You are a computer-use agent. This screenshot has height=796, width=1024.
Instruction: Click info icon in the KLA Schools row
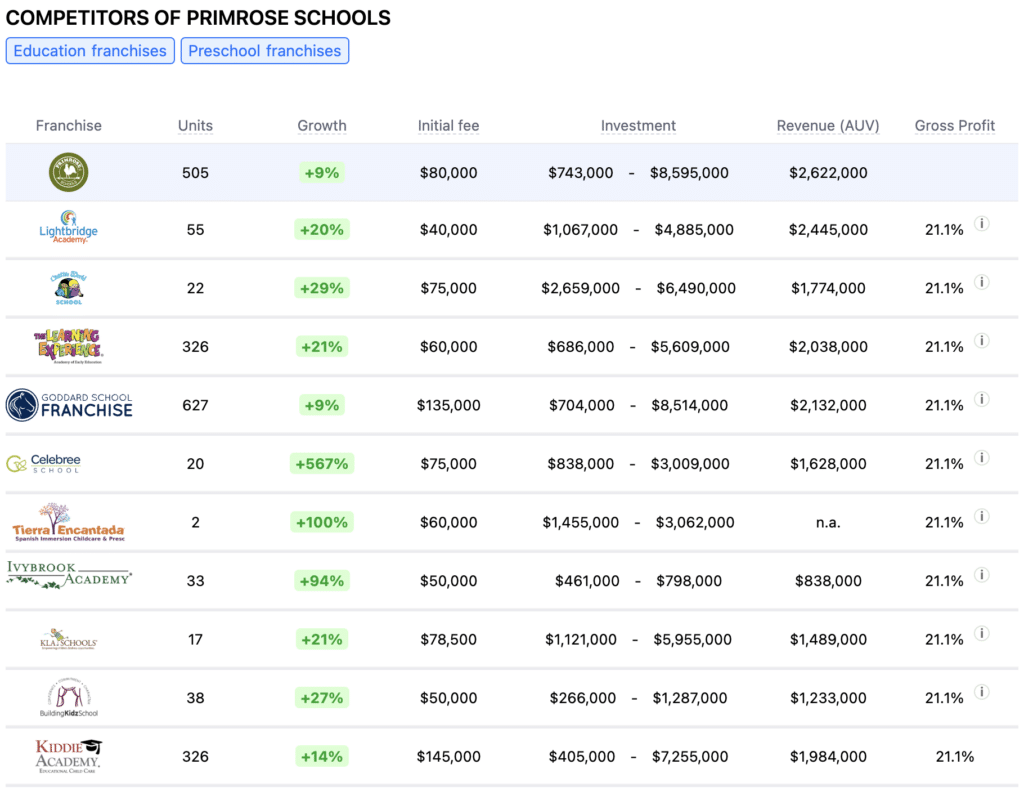tap(982, 633)
